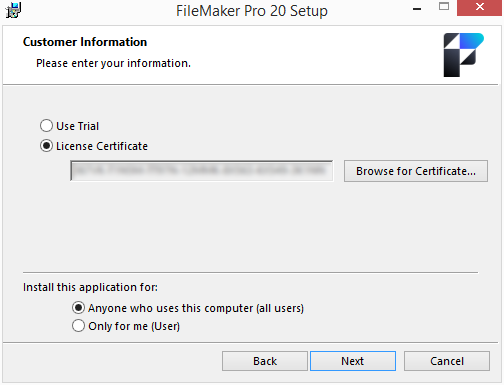Image resolution: width=504 pixels, height=385 pixels.
Task: Click the license certificate path field
Action: tap(201, 171)
